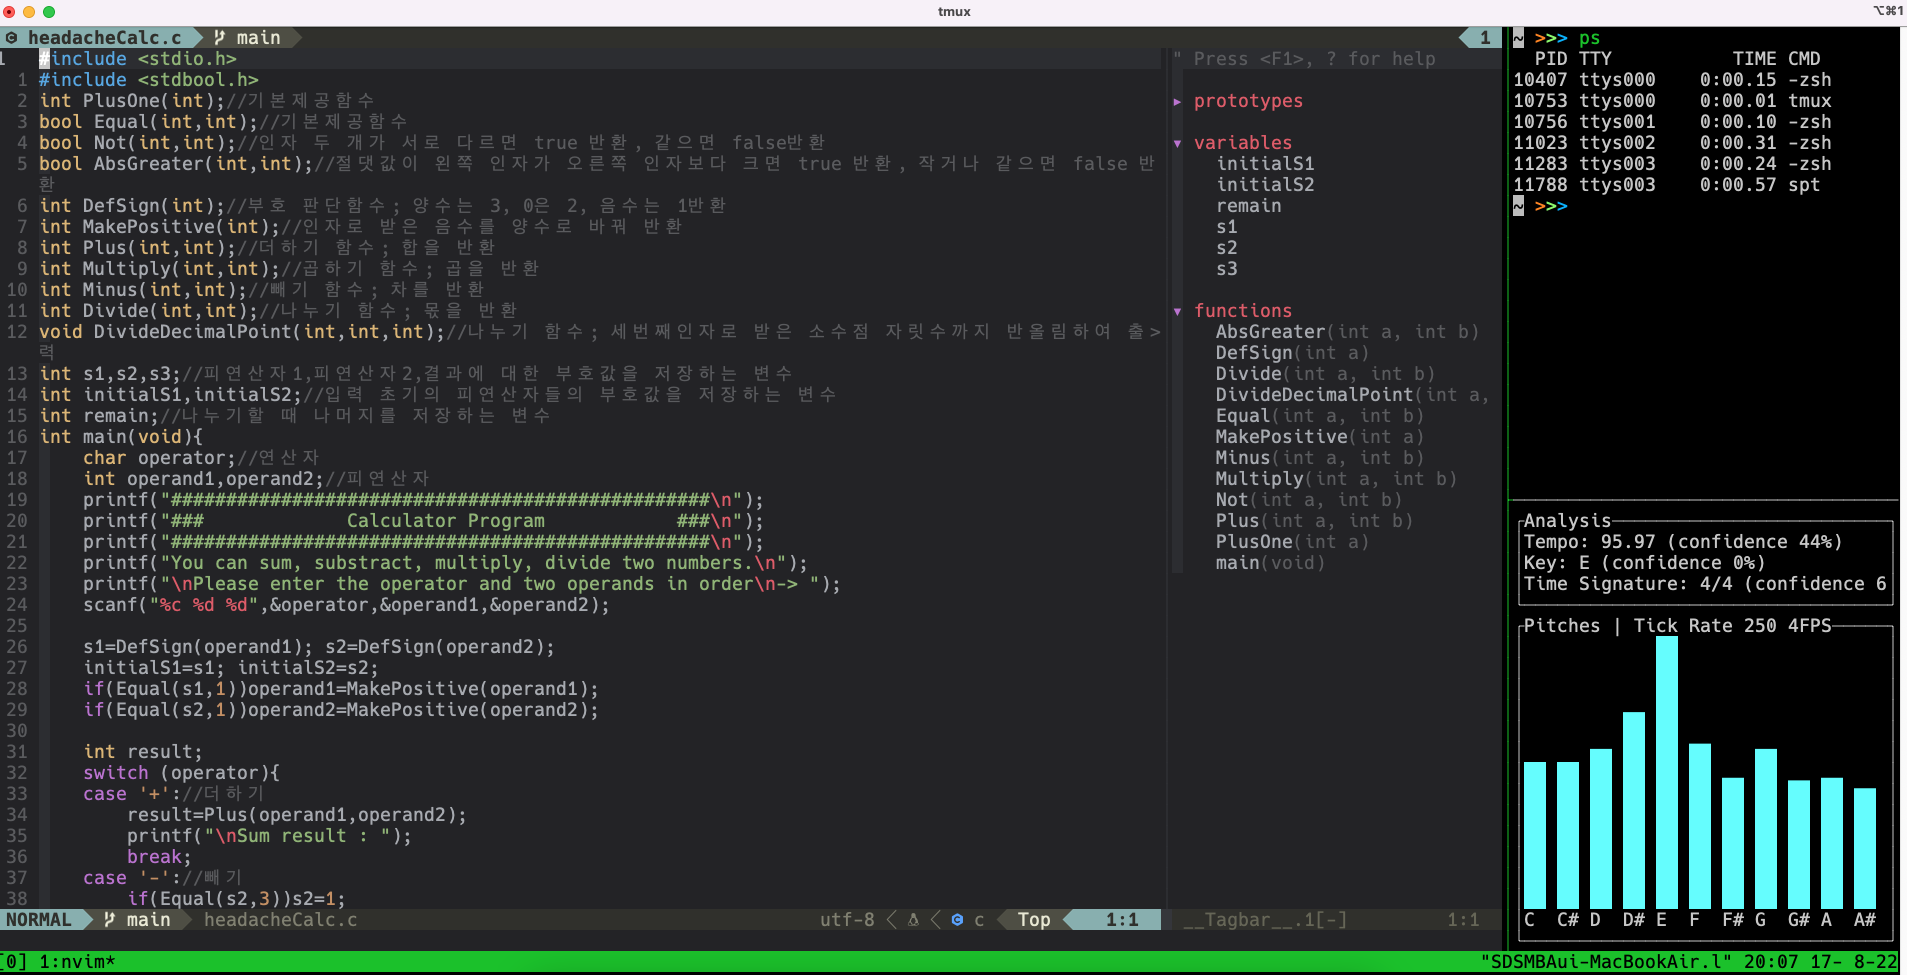Click the tmux process row PID 10753

[1672, 101]
